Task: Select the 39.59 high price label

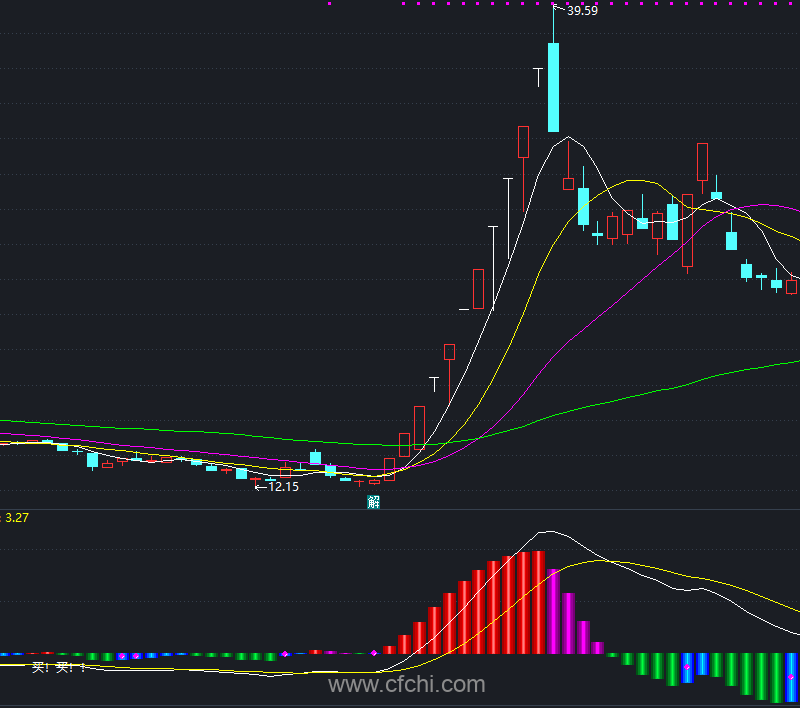Action: click(582, 11)
